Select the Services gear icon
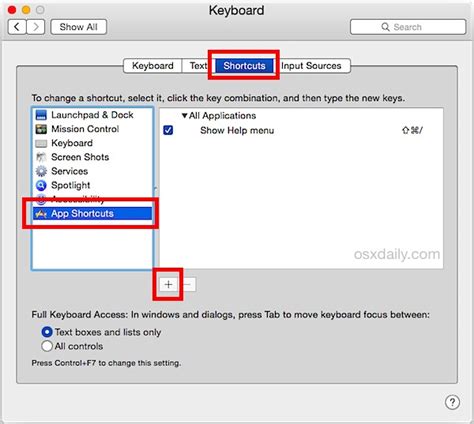 41,171
